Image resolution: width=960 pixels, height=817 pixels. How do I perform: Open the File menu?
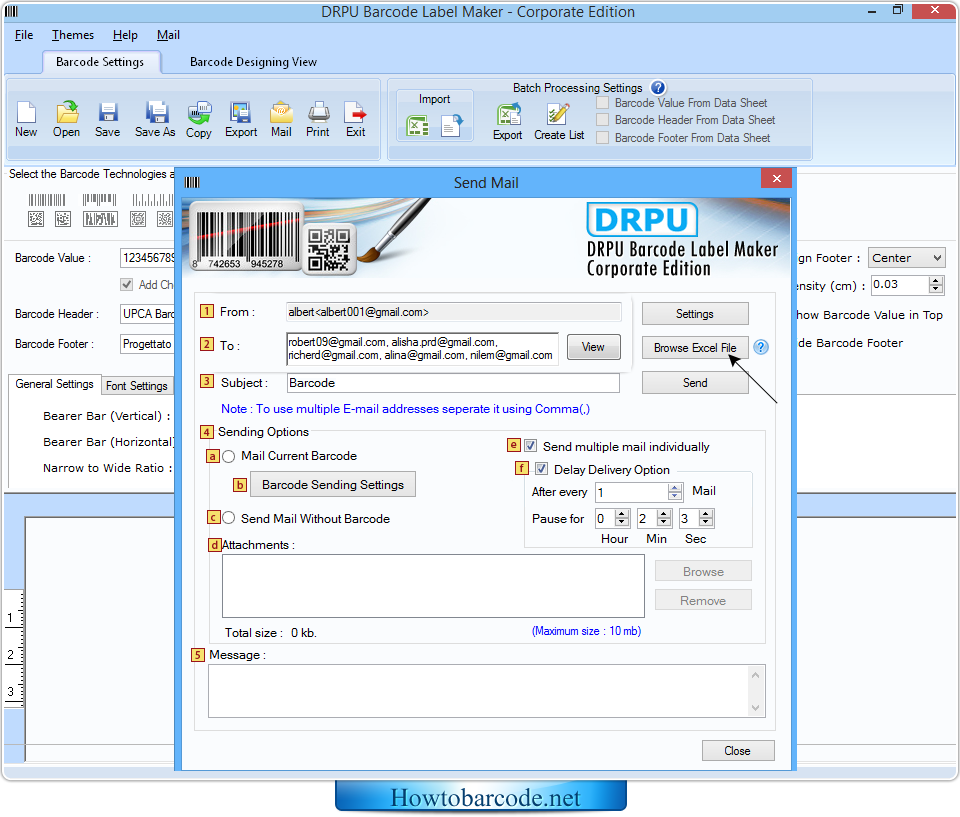[x=24, y=35]
